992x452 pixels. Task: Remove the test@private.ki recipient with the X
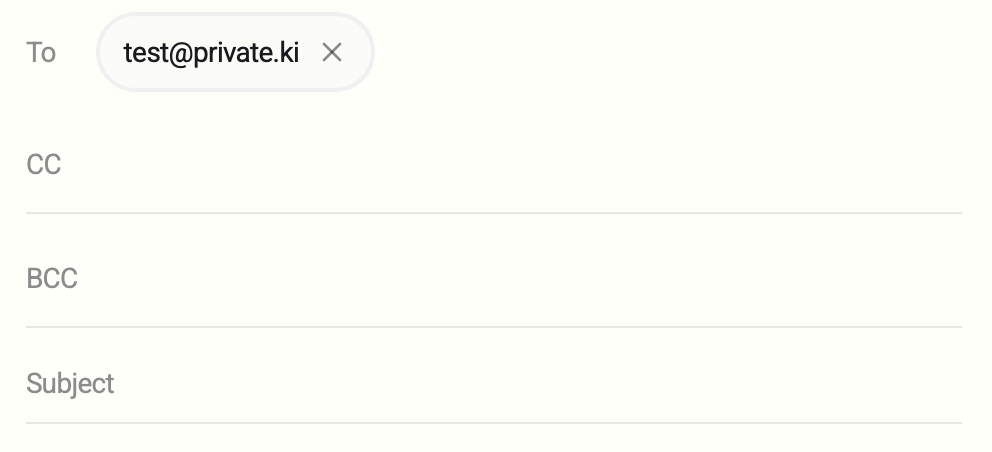point(332,53)
